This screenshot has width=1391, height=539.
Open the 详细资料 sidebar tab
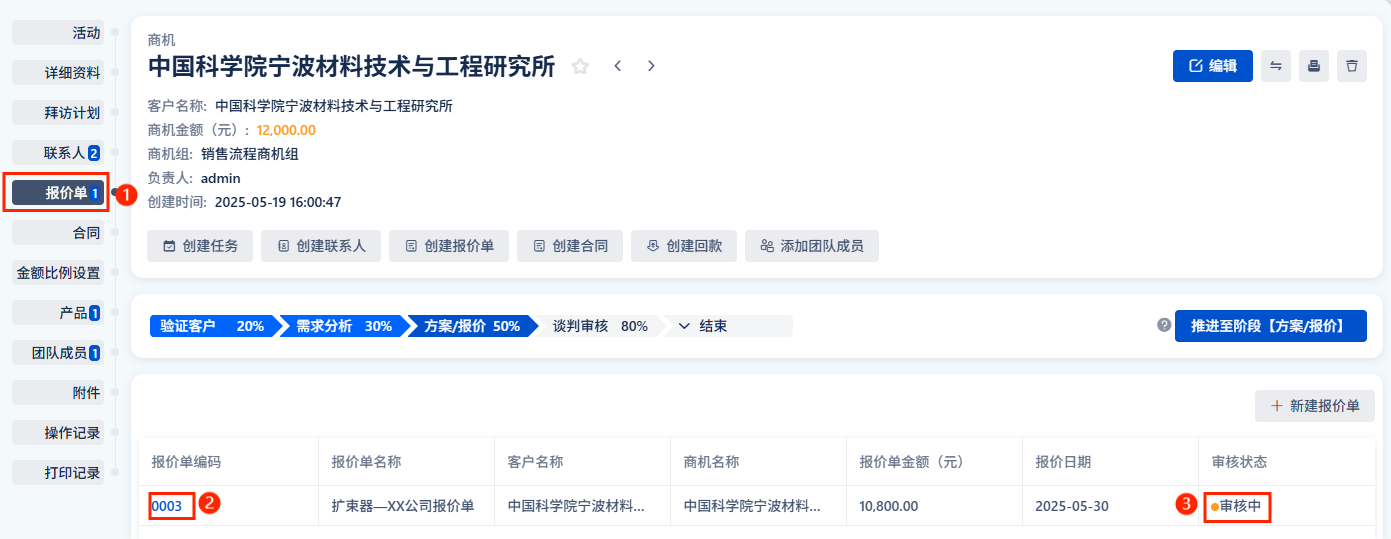(58, 72)
